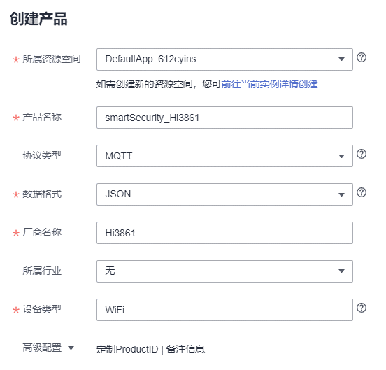Click the 产品名称 smartSecurity_Hi3861 input field
The image size is (386, 370).
pos(224,117)
